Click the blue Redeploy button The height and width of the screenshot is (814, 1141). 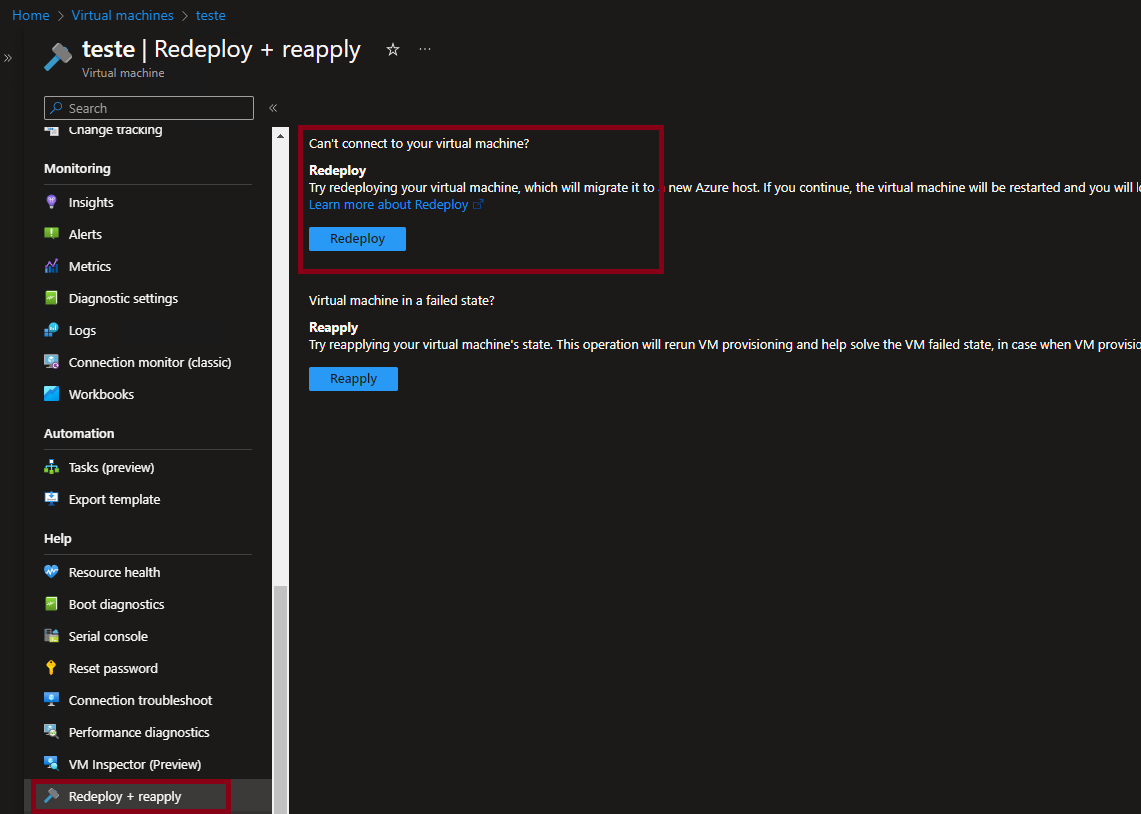[x=357, y=239]
